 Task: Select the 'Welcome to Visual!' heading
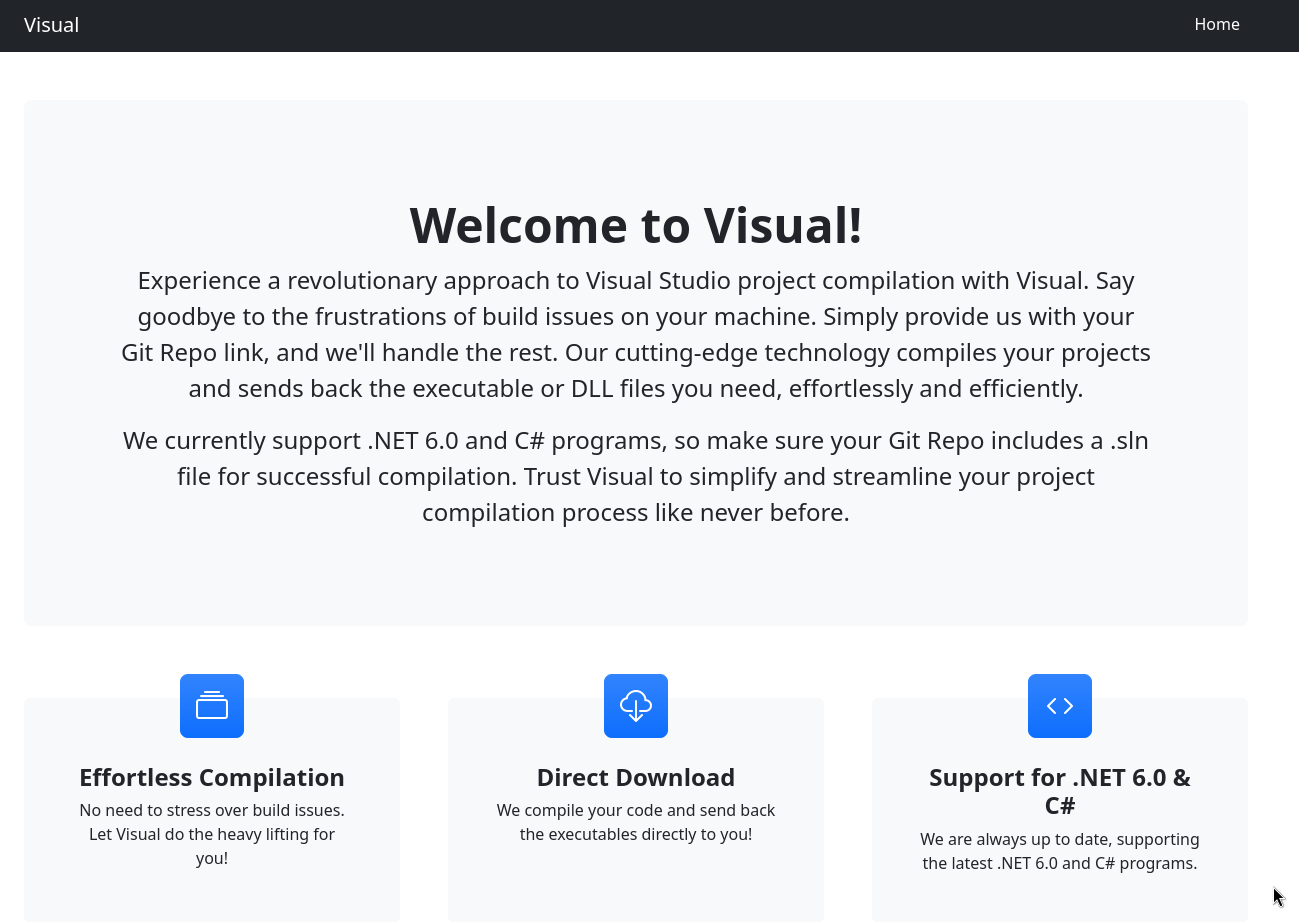coord(636,224)
